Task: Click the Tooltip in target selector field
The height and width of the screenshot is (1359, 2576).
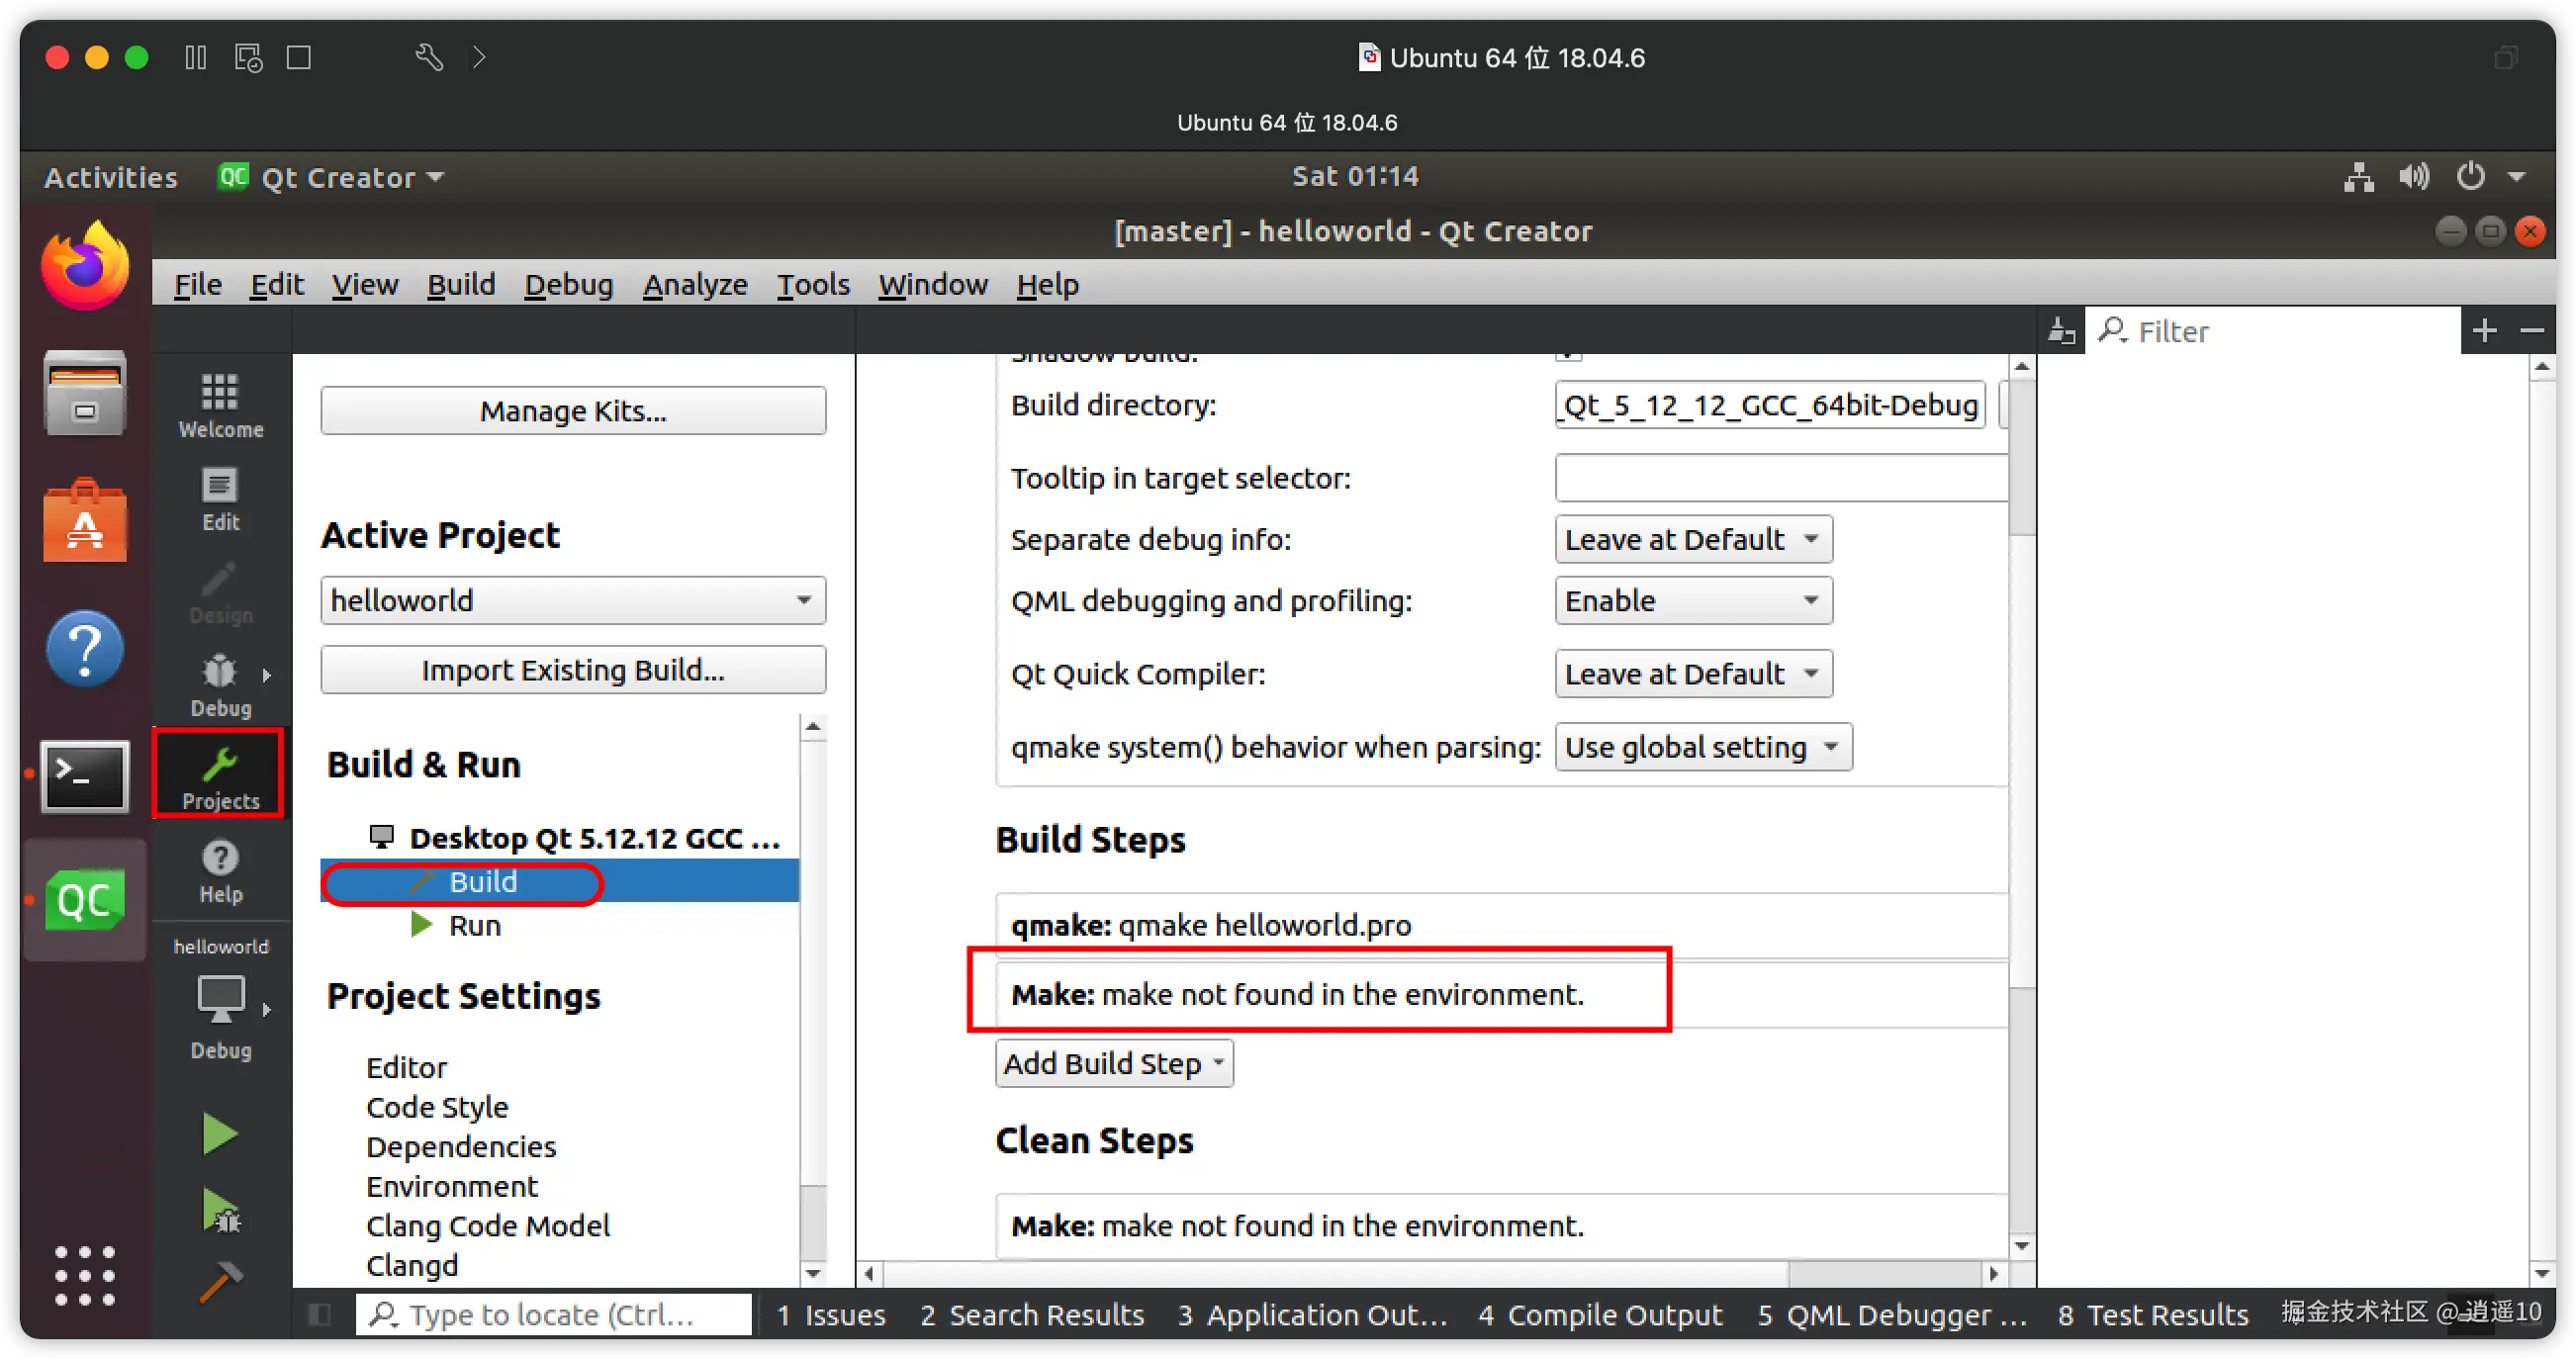Action: (x=1780, y=478)
